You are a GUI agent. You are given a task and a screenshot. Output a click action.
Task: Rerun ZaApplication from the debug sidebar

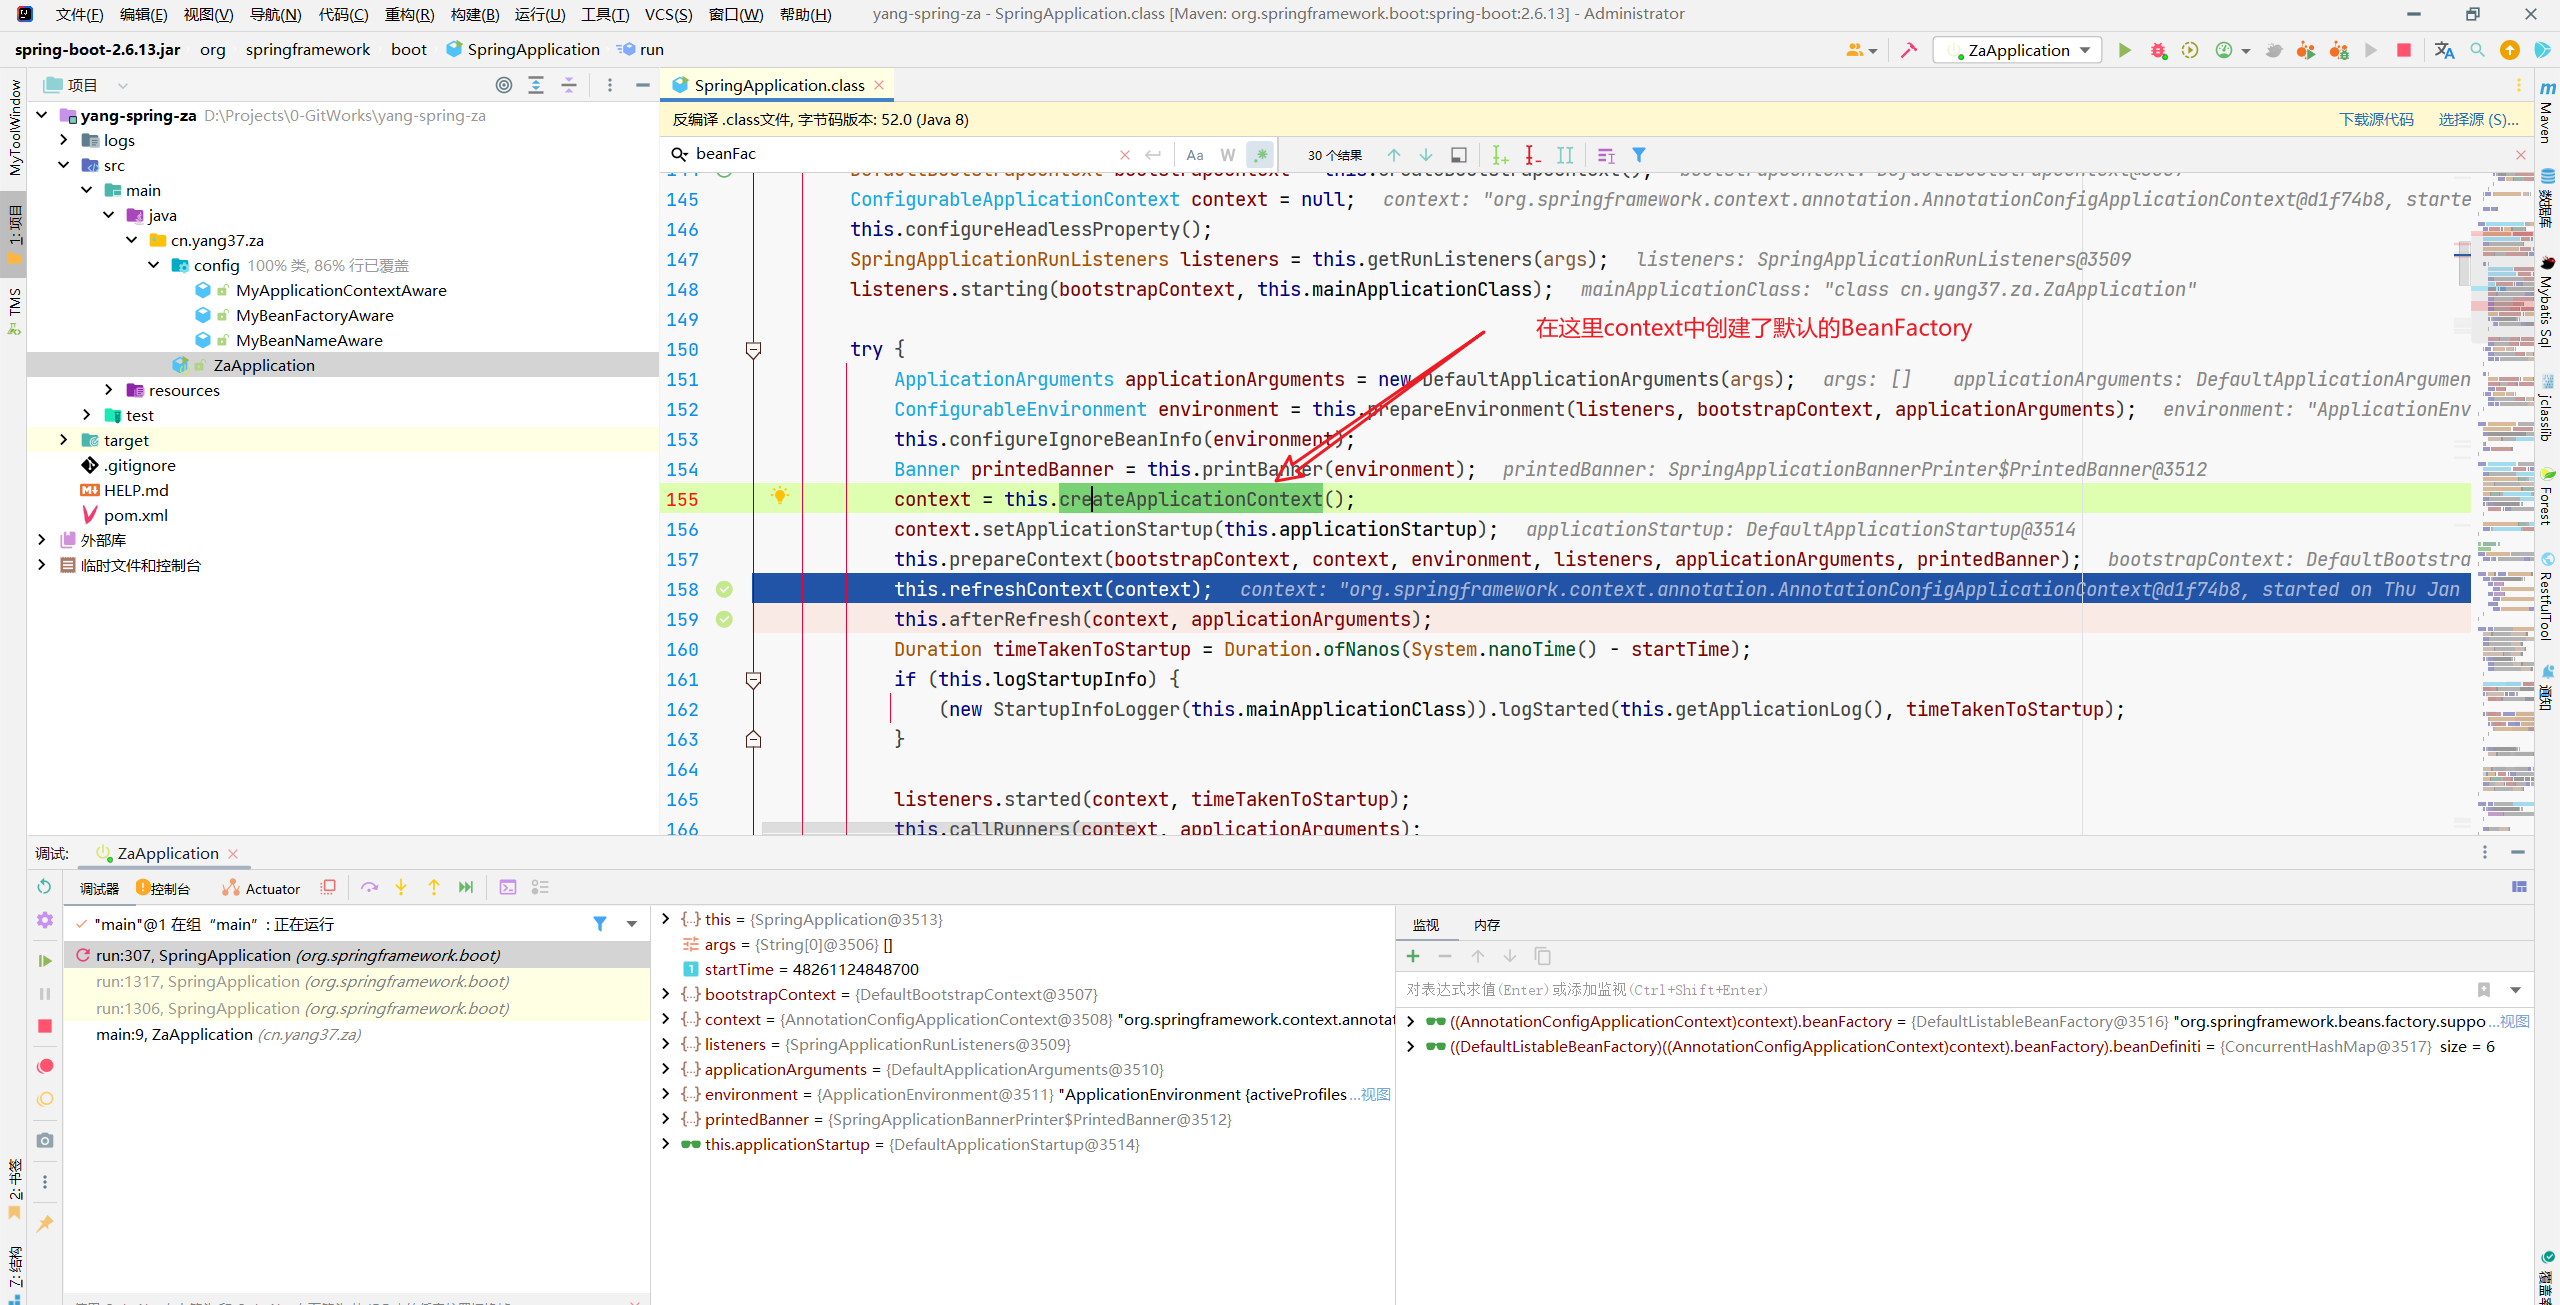pyautogui.click(x=44, y=887)
